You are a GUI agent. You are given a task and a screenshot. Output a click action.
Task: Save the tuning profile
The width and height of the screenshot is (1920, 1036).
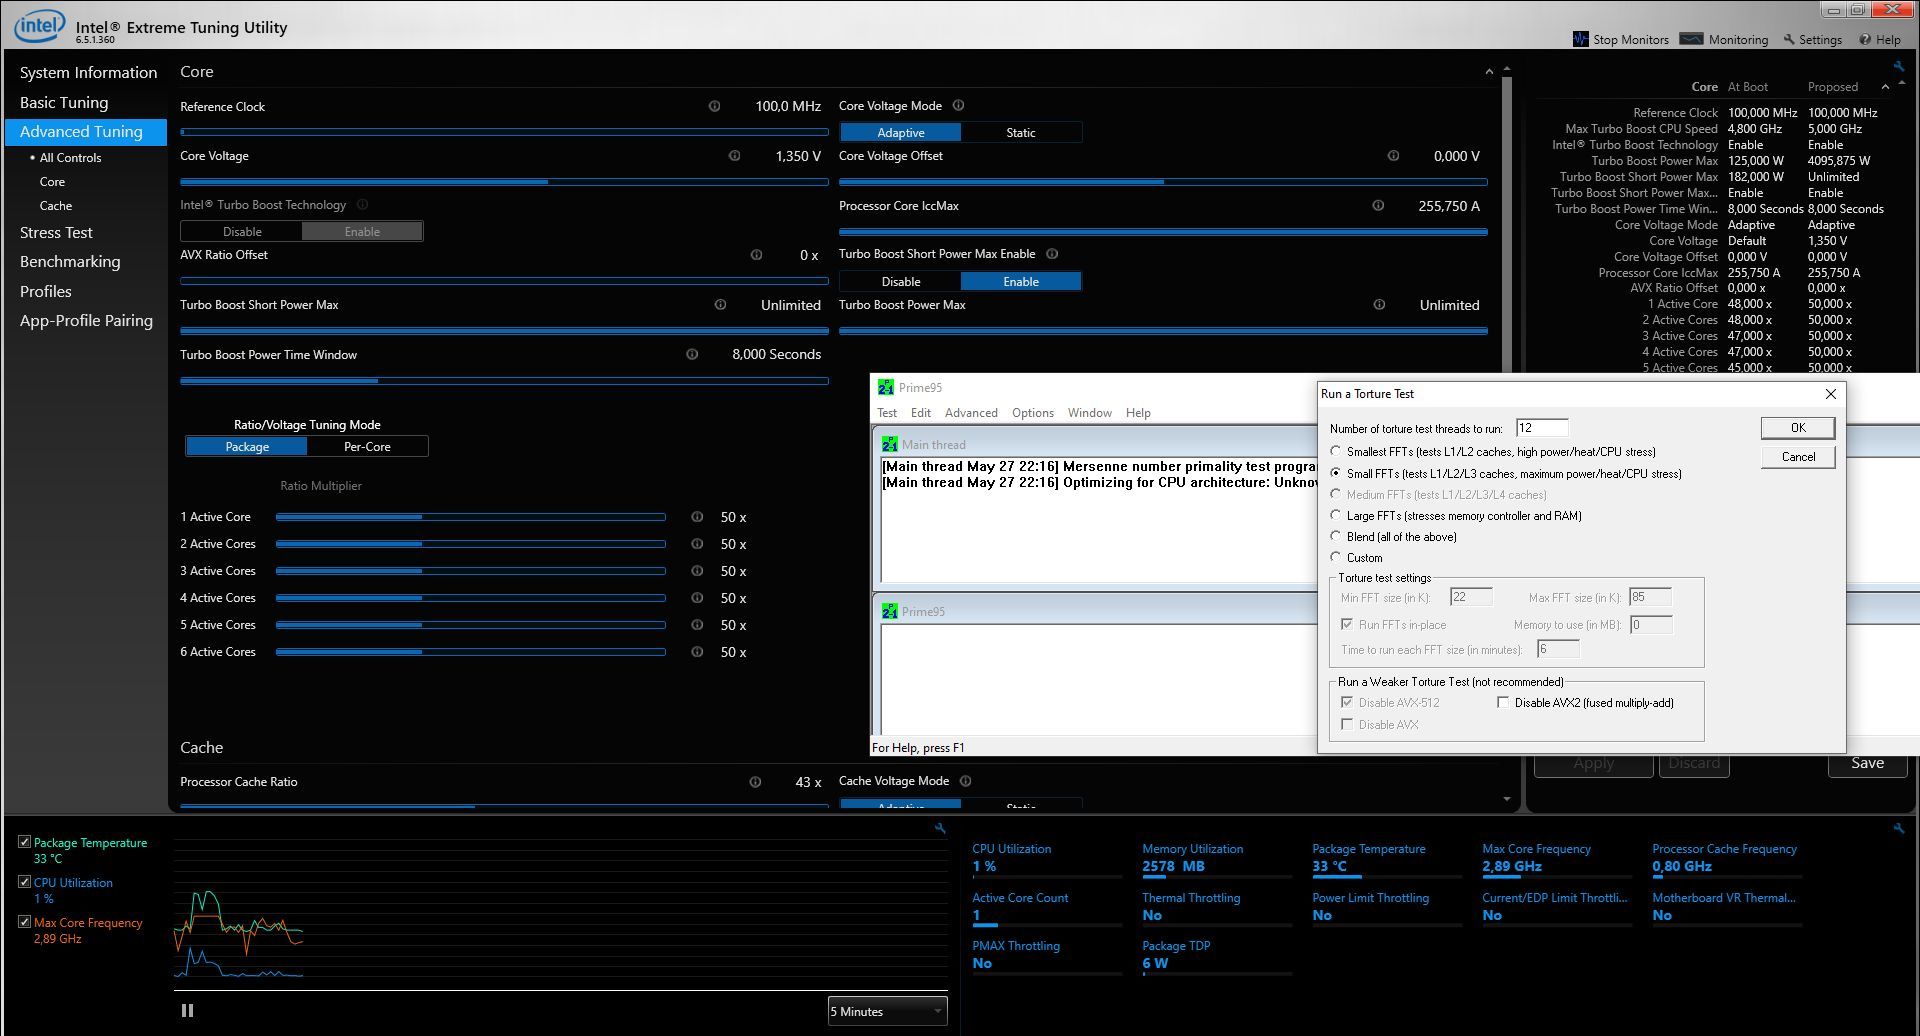(x=1867, y=763)
